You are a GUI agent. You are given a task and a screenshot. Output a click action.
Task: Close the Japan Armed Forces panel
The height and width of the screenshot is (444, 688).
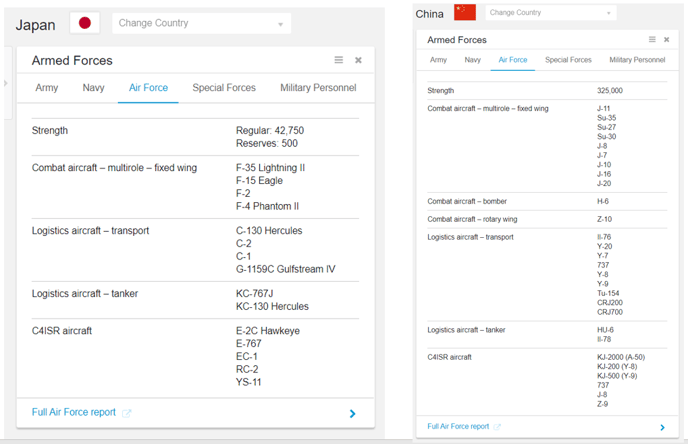(x=358, y=60)
